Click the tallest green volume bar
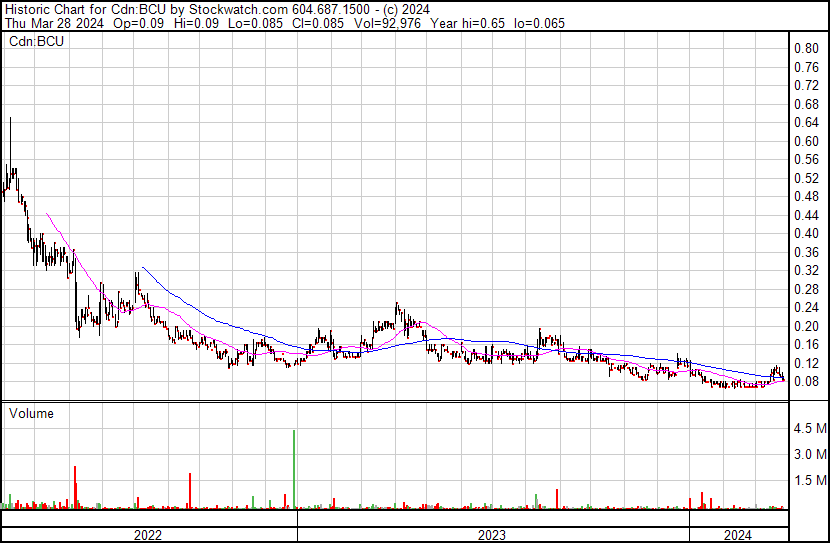The height and width of the screenshot is (543, 830). pyautogui.click(x=294, y=469)
